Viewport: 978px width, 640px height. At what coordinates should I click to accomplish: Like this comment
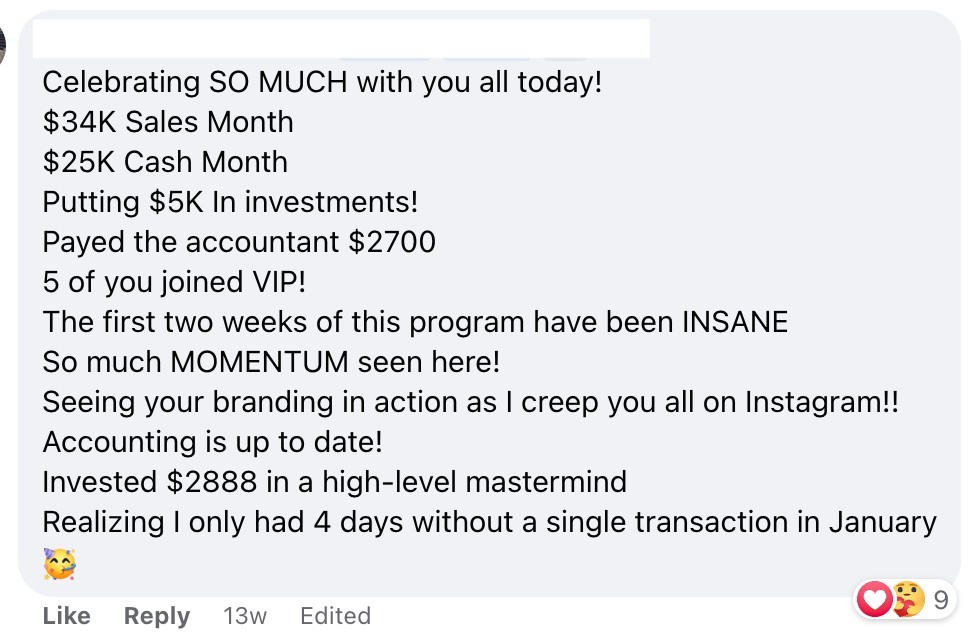(67, 616)
